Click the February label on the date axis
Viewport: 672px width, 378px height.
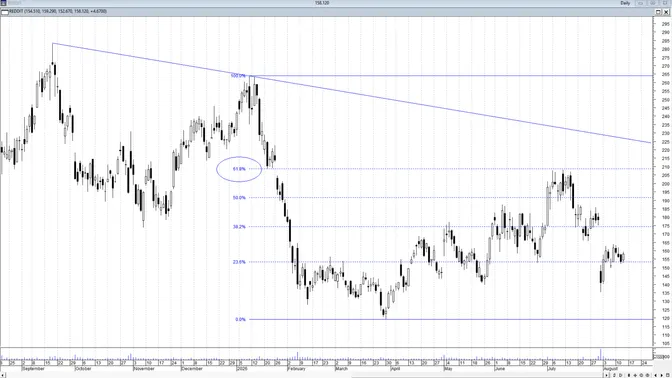[x=297, y=369]
